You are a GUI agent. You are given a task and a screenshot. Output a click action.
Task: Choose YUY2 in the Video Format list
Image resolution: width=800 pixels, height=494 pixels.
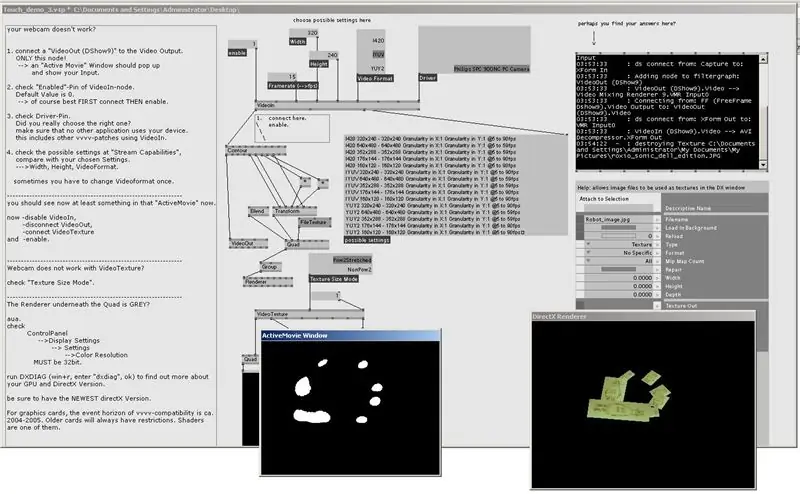pyautogui.click(x=378, y=68)
